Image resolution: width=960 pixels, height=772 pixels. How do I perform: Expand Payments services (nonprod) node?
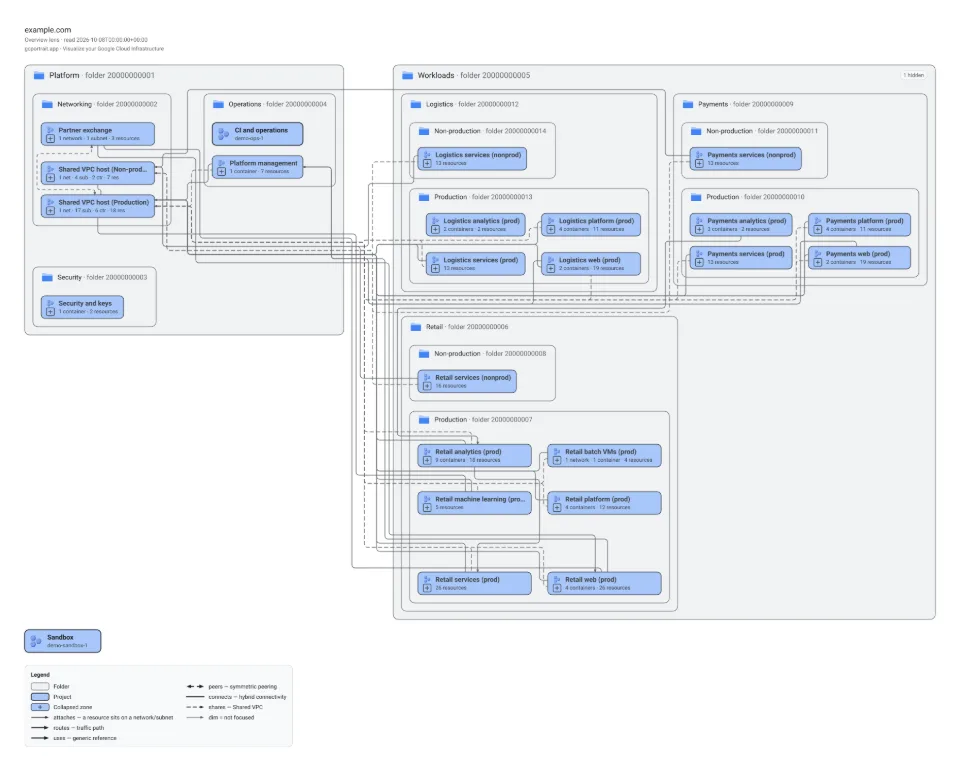(699, 163)
